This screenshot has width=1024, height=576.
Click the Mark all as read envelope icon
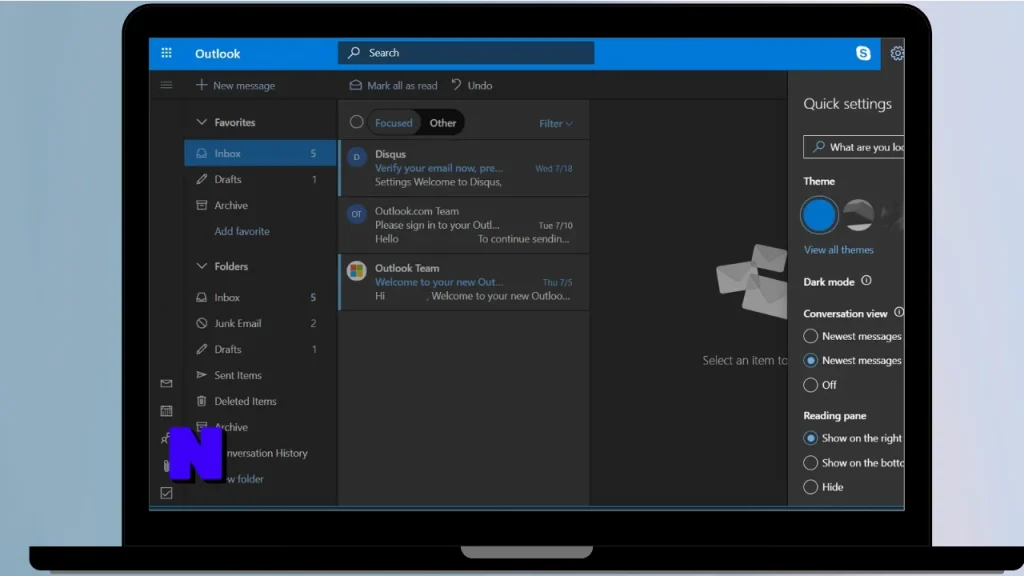coord(355,85)
